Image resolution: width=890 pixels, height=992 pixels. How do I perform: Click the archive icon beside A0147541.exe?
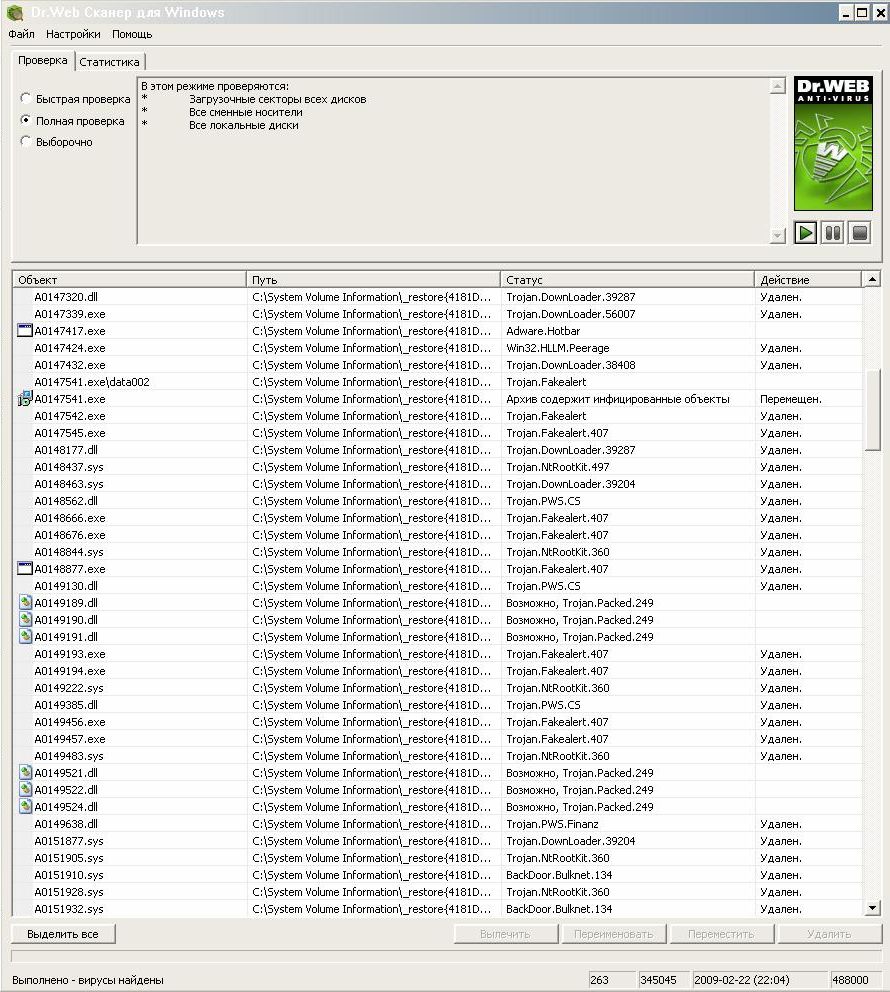click(x=25, y=399)
